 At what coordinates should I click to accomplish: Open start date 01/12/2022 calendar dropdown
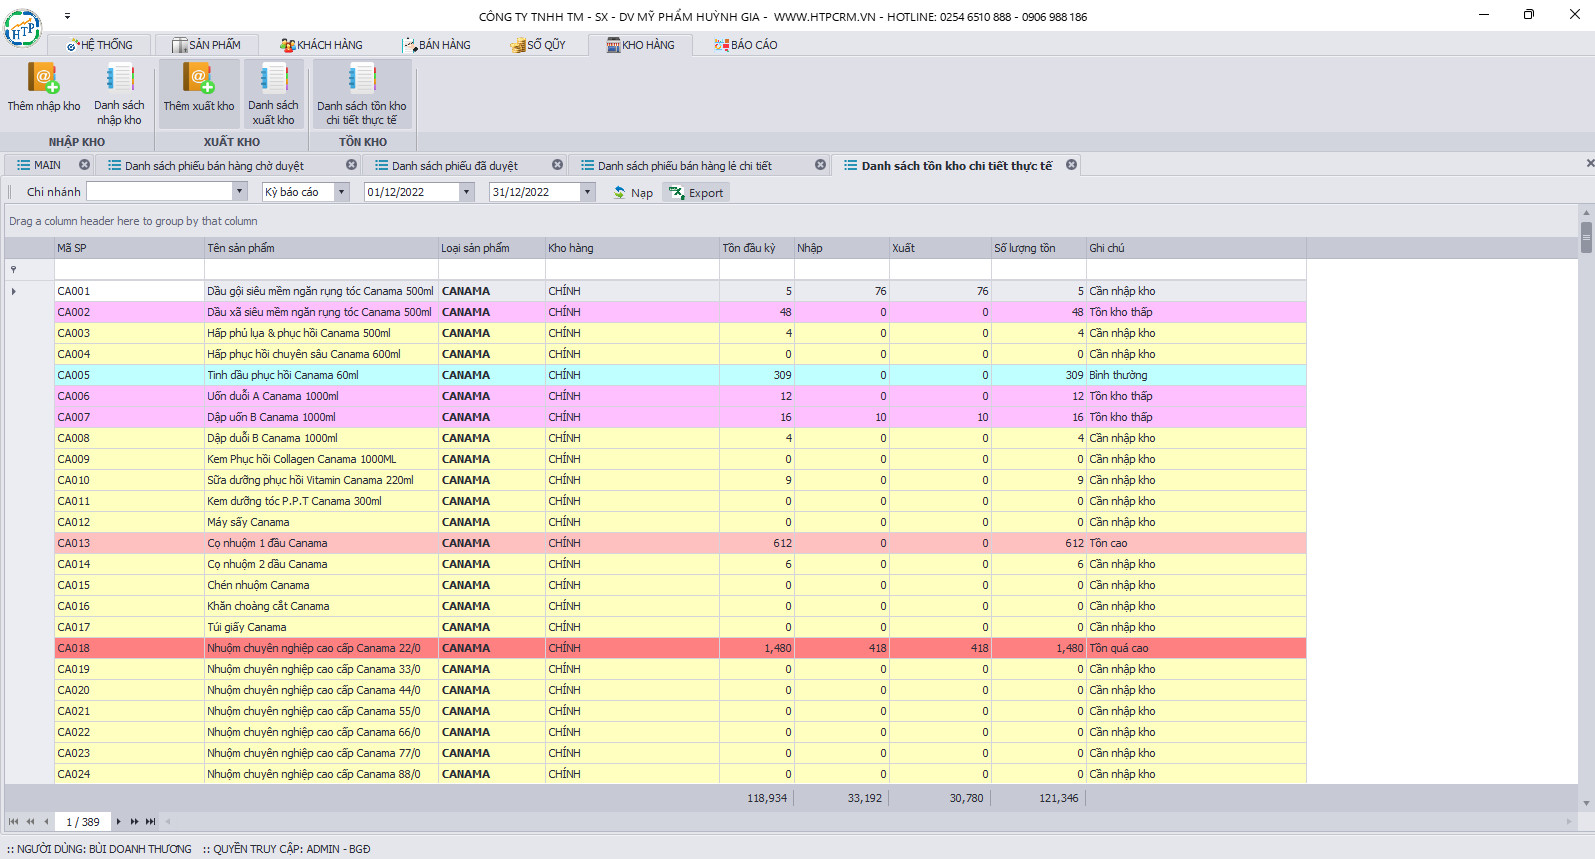pos(466,192)
